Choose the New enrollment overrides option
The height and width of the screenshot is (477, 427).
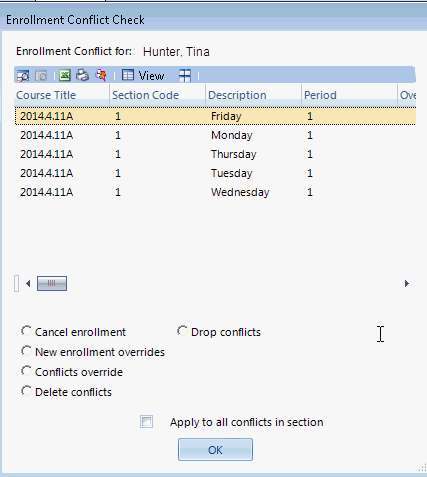click(x=26, y=351)
